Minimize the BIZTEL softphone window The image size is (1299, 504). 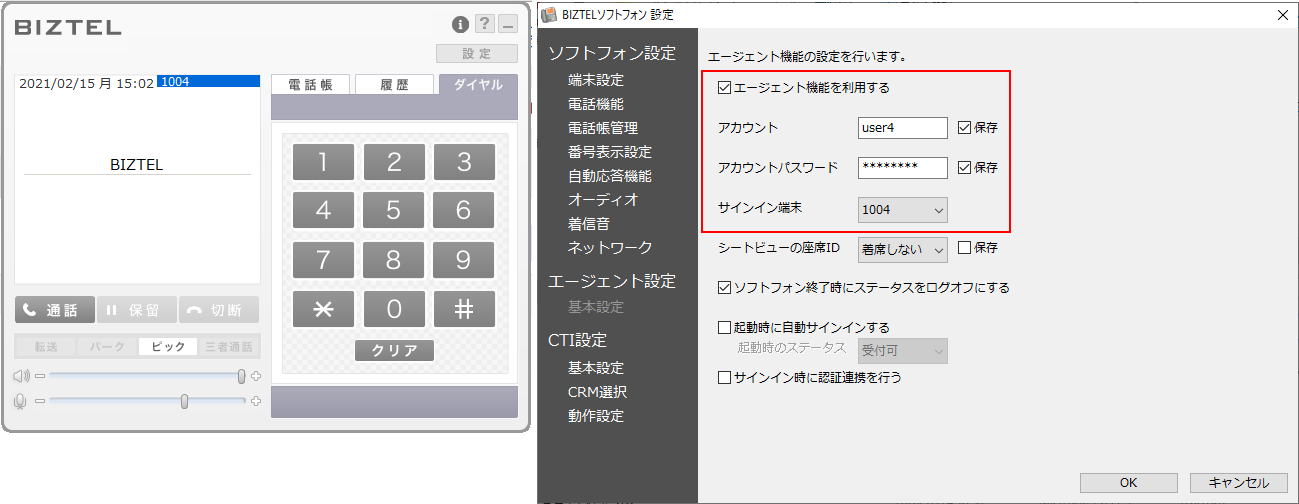[x=508, y=24]
